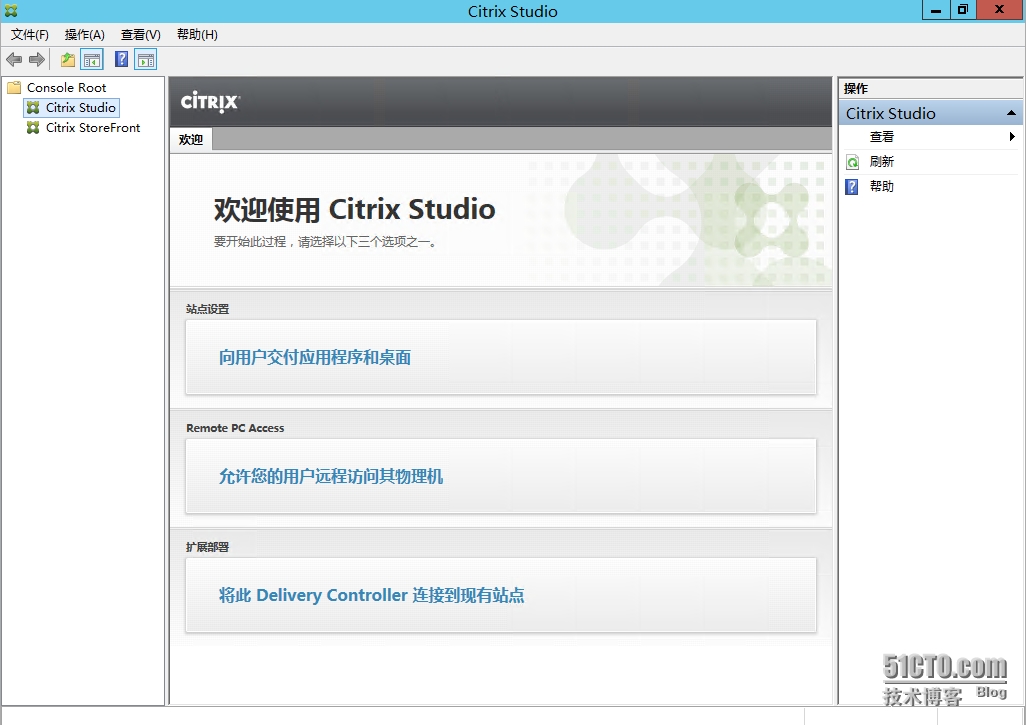Click 帮助 in the actions pane

click(881, 186)
